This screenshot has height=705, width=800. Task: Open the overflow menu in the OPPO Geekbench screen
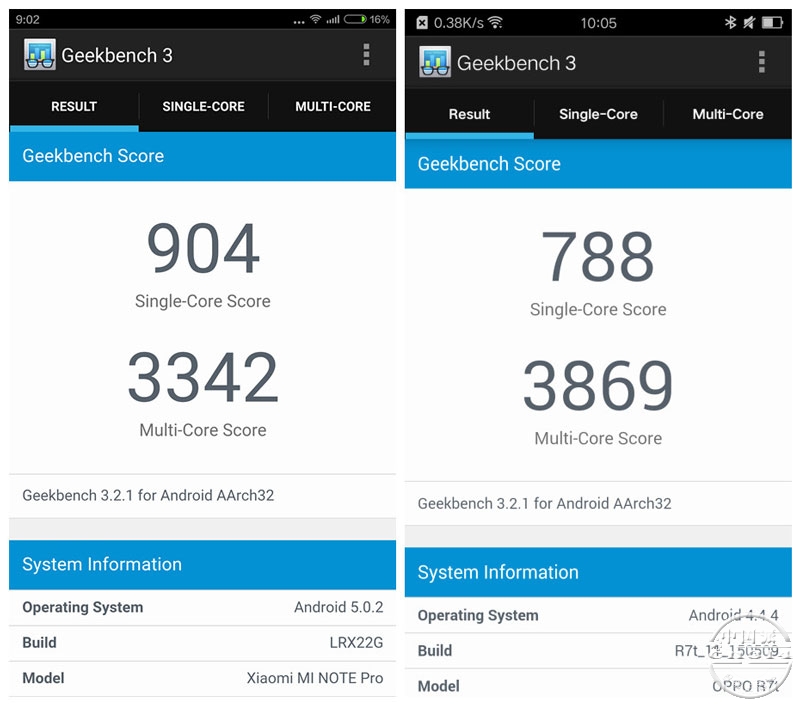[761, 62]
